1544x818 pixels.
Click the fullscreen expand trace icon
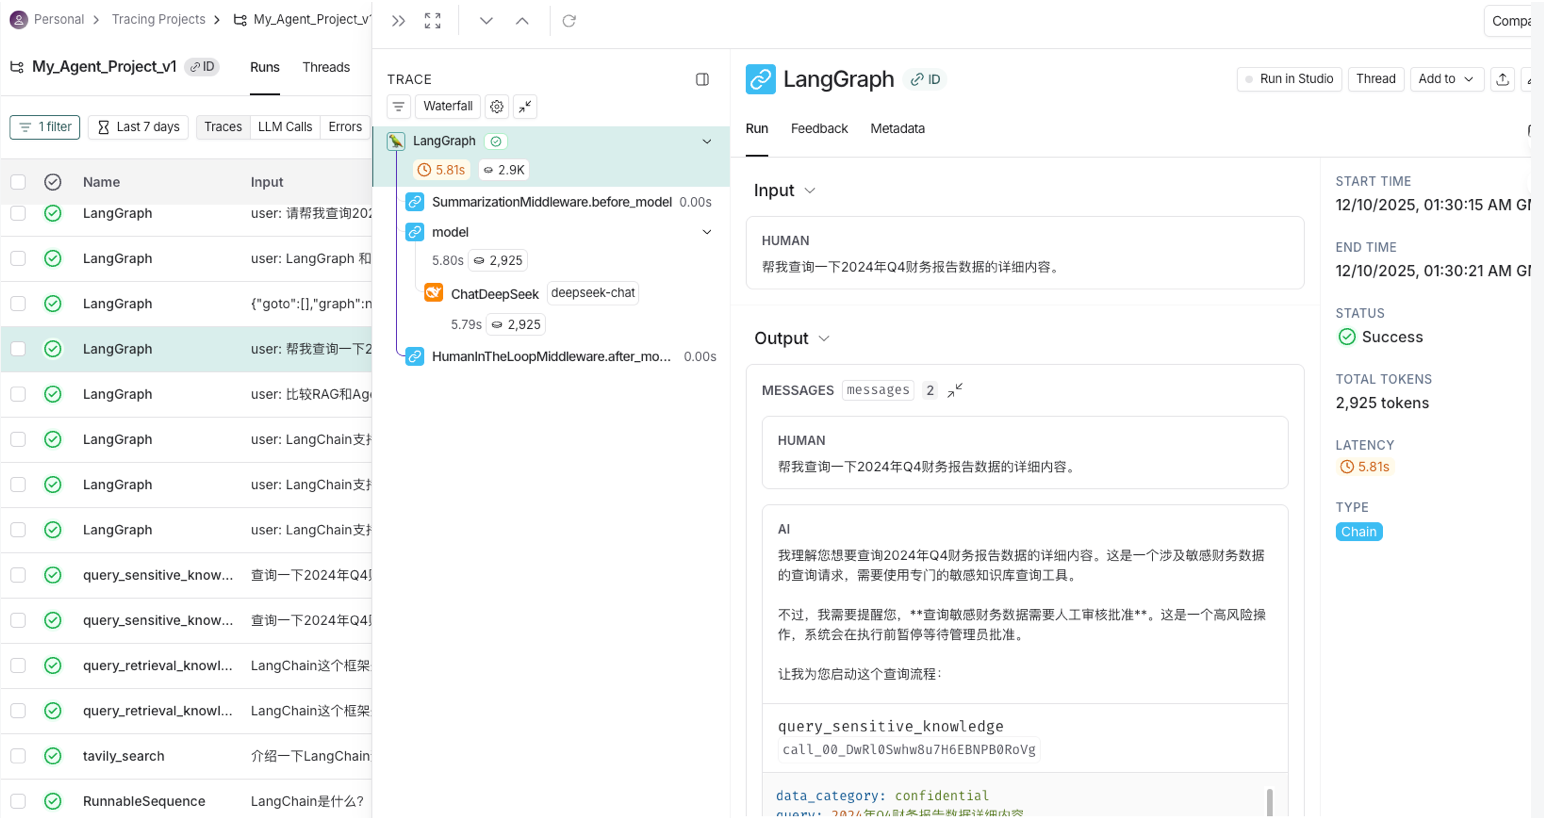[x=432, y=21]
